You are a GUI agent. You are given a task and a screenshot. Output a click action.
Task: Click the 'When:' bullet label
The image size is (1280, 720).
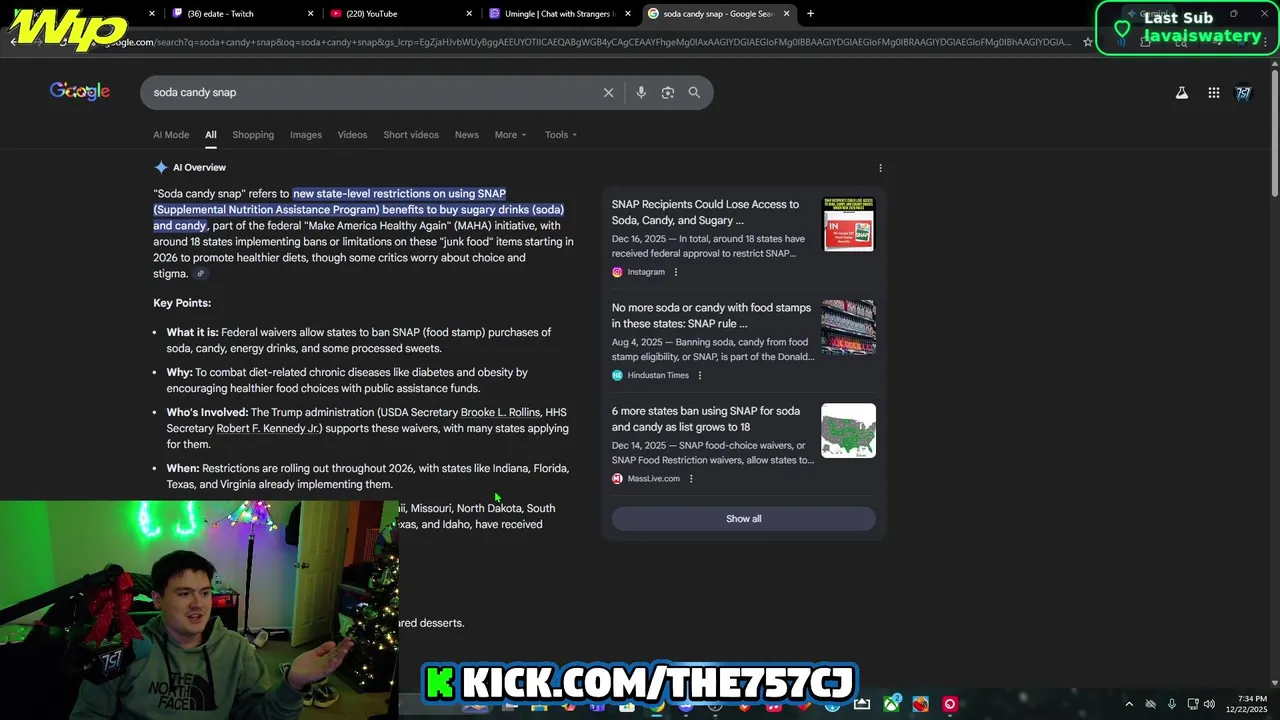coord(183,468)
